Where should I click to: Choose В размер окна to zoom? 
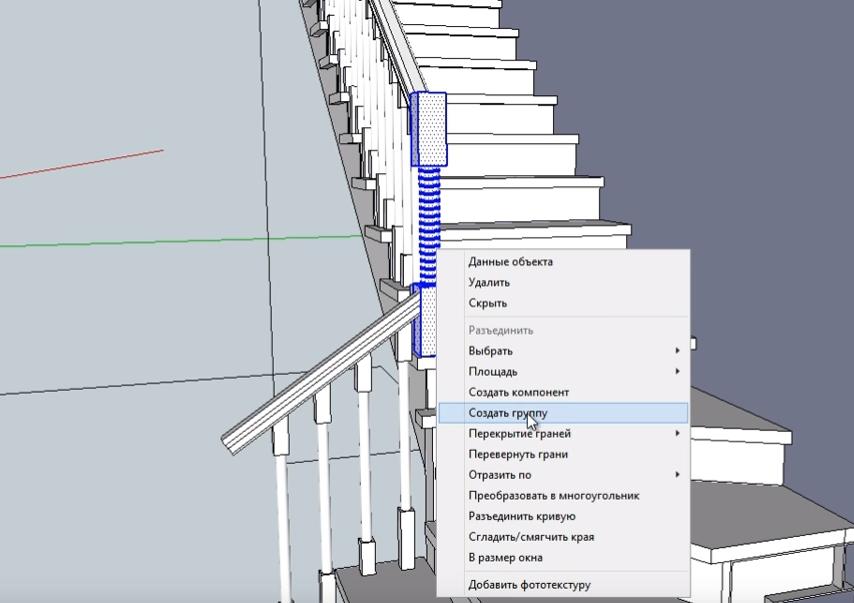pos(508,557)
